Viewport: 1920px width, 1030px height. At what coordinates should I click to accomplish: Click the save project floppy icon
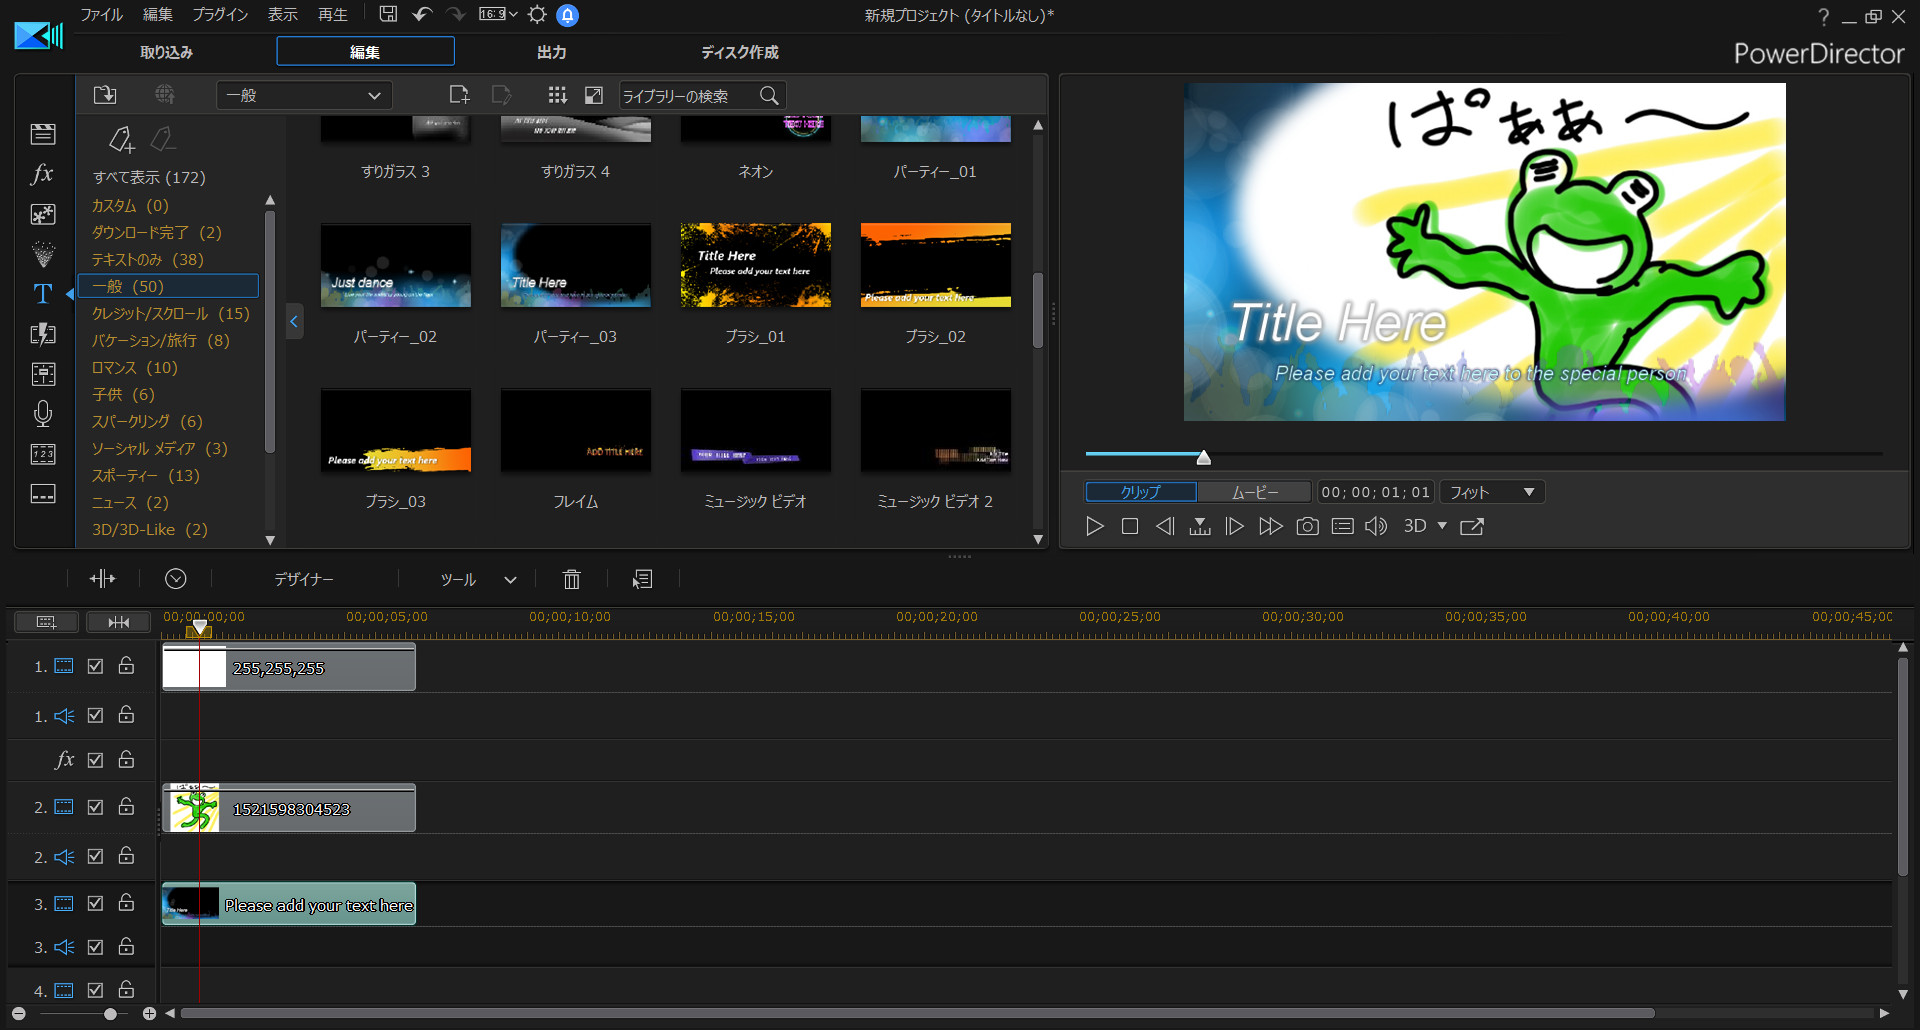(x=388, y=14)
